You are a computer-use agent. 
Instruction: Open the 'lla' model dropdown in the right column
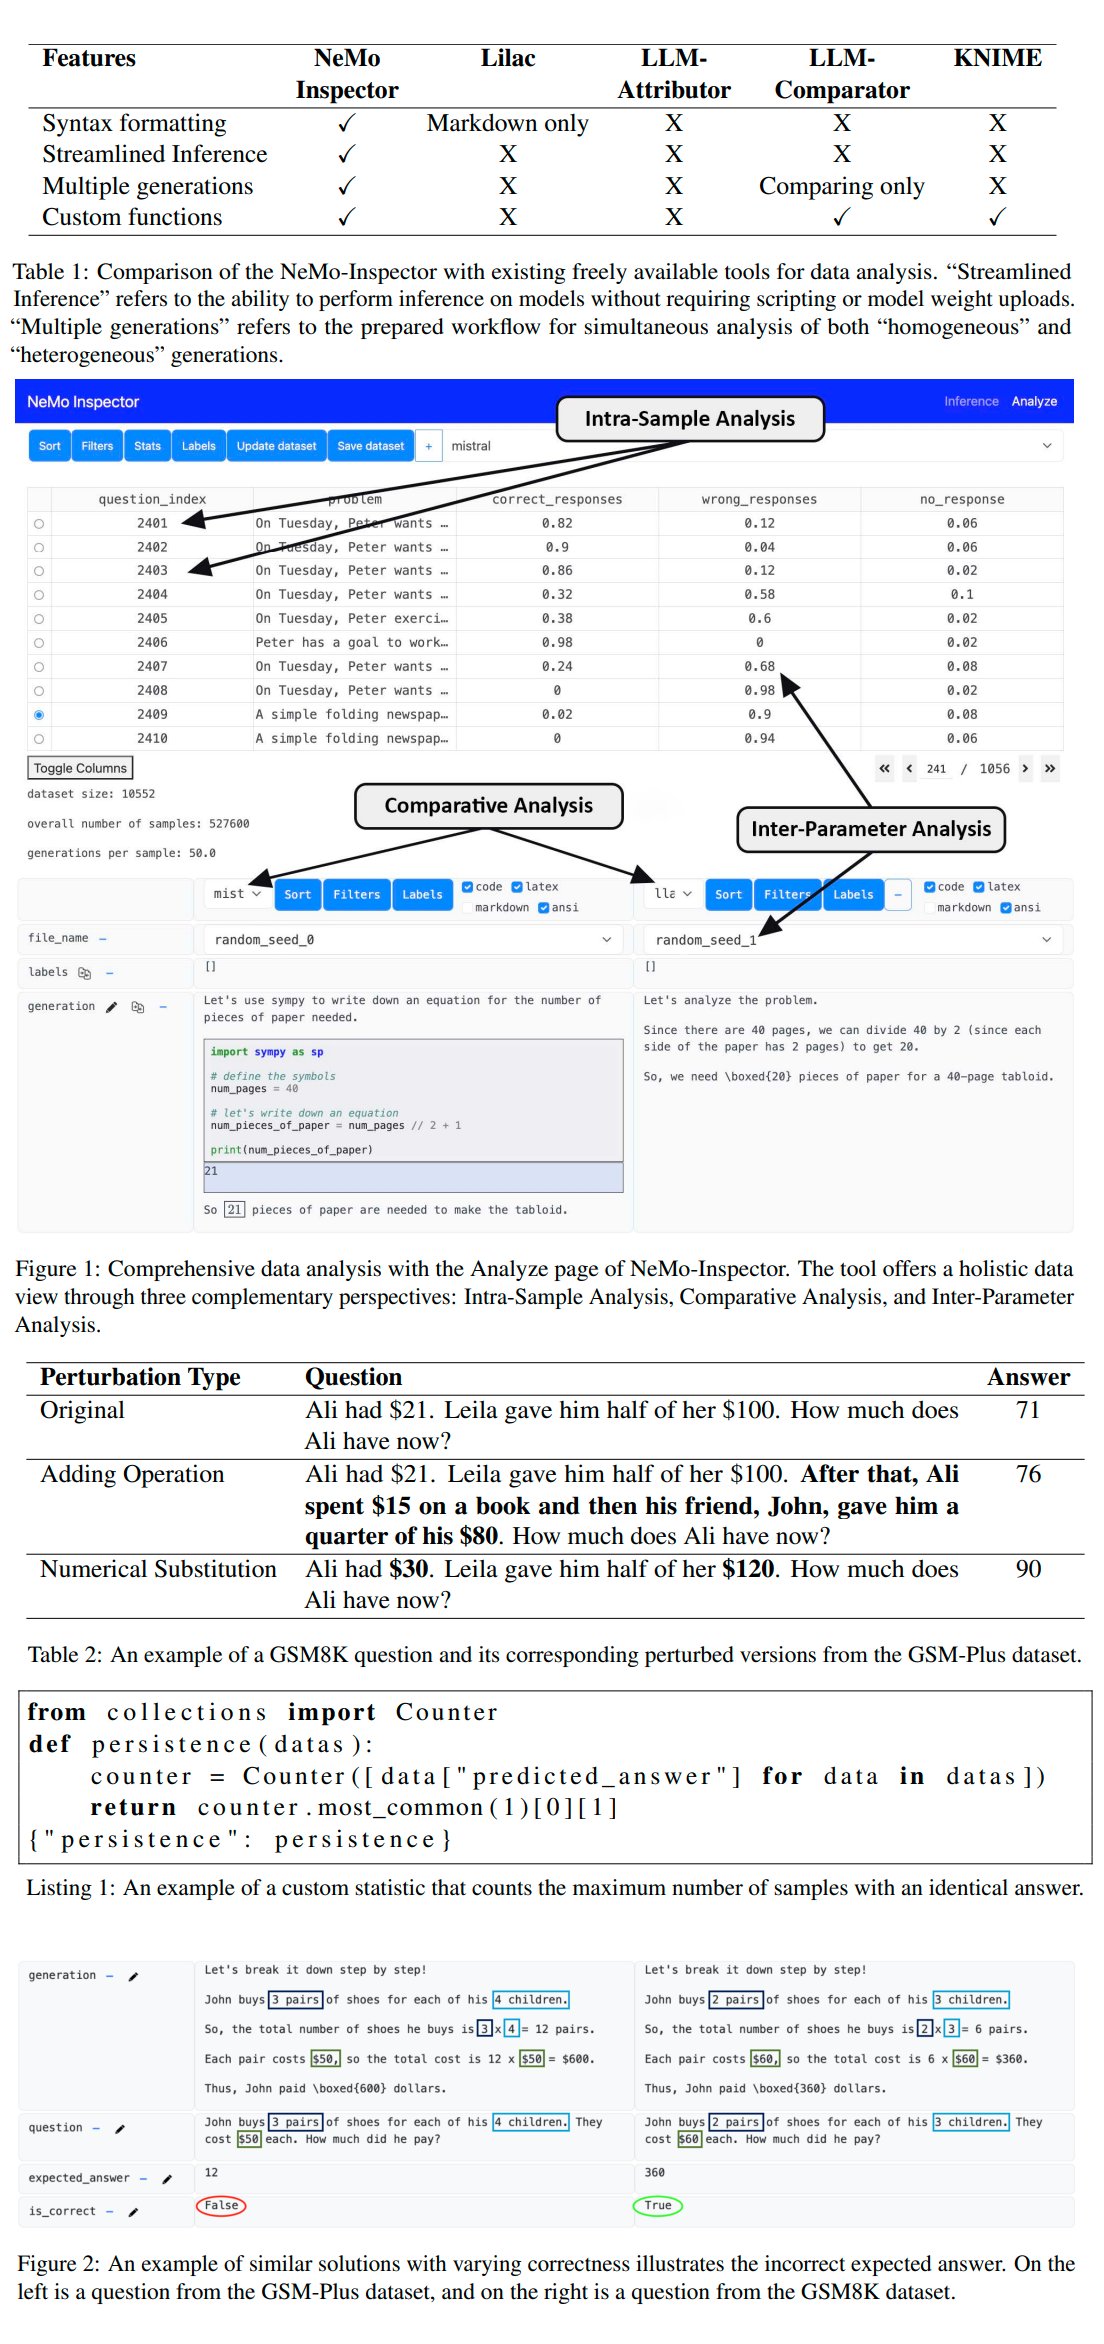(672, 894)
